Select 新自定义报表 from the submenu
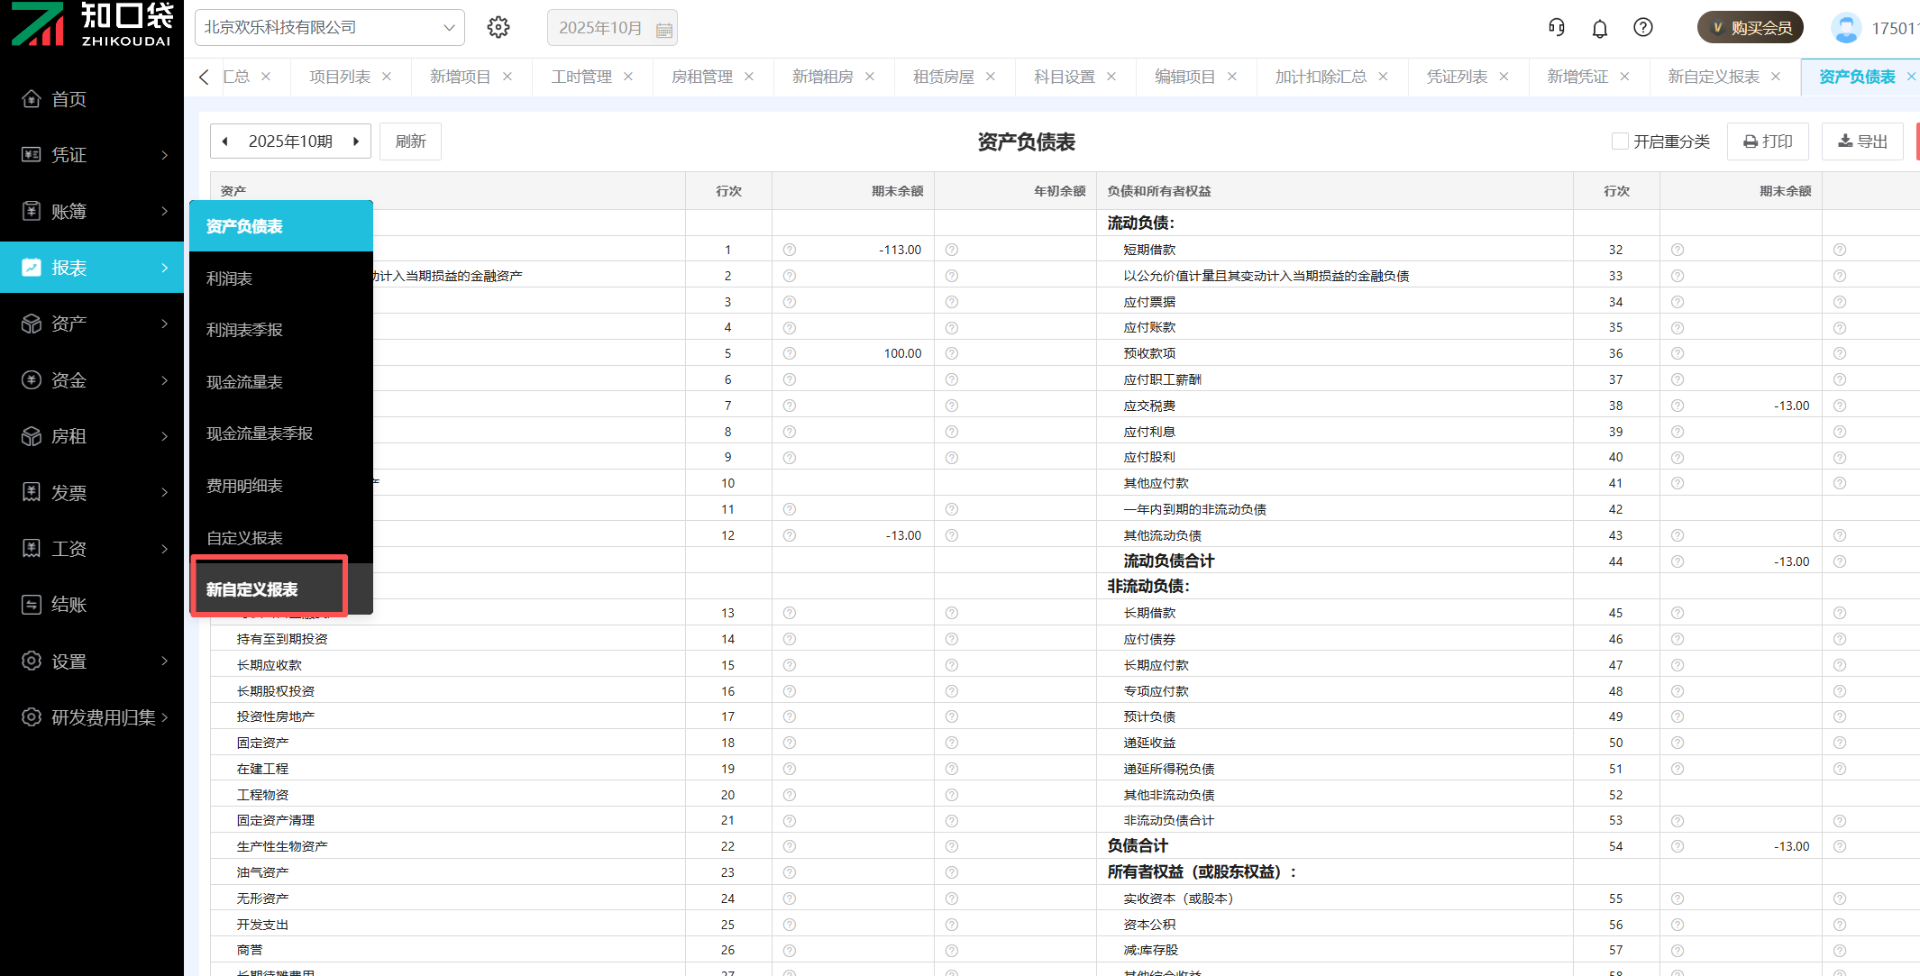This screenshot has height=976, width=1920. click(x=252, y=590)
